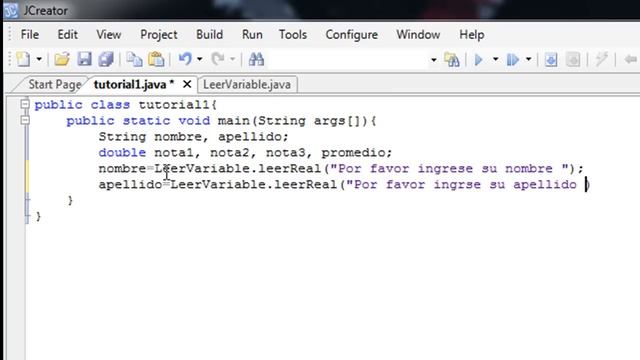
Task: Click 'main' in the method signature
Action: 234,121
